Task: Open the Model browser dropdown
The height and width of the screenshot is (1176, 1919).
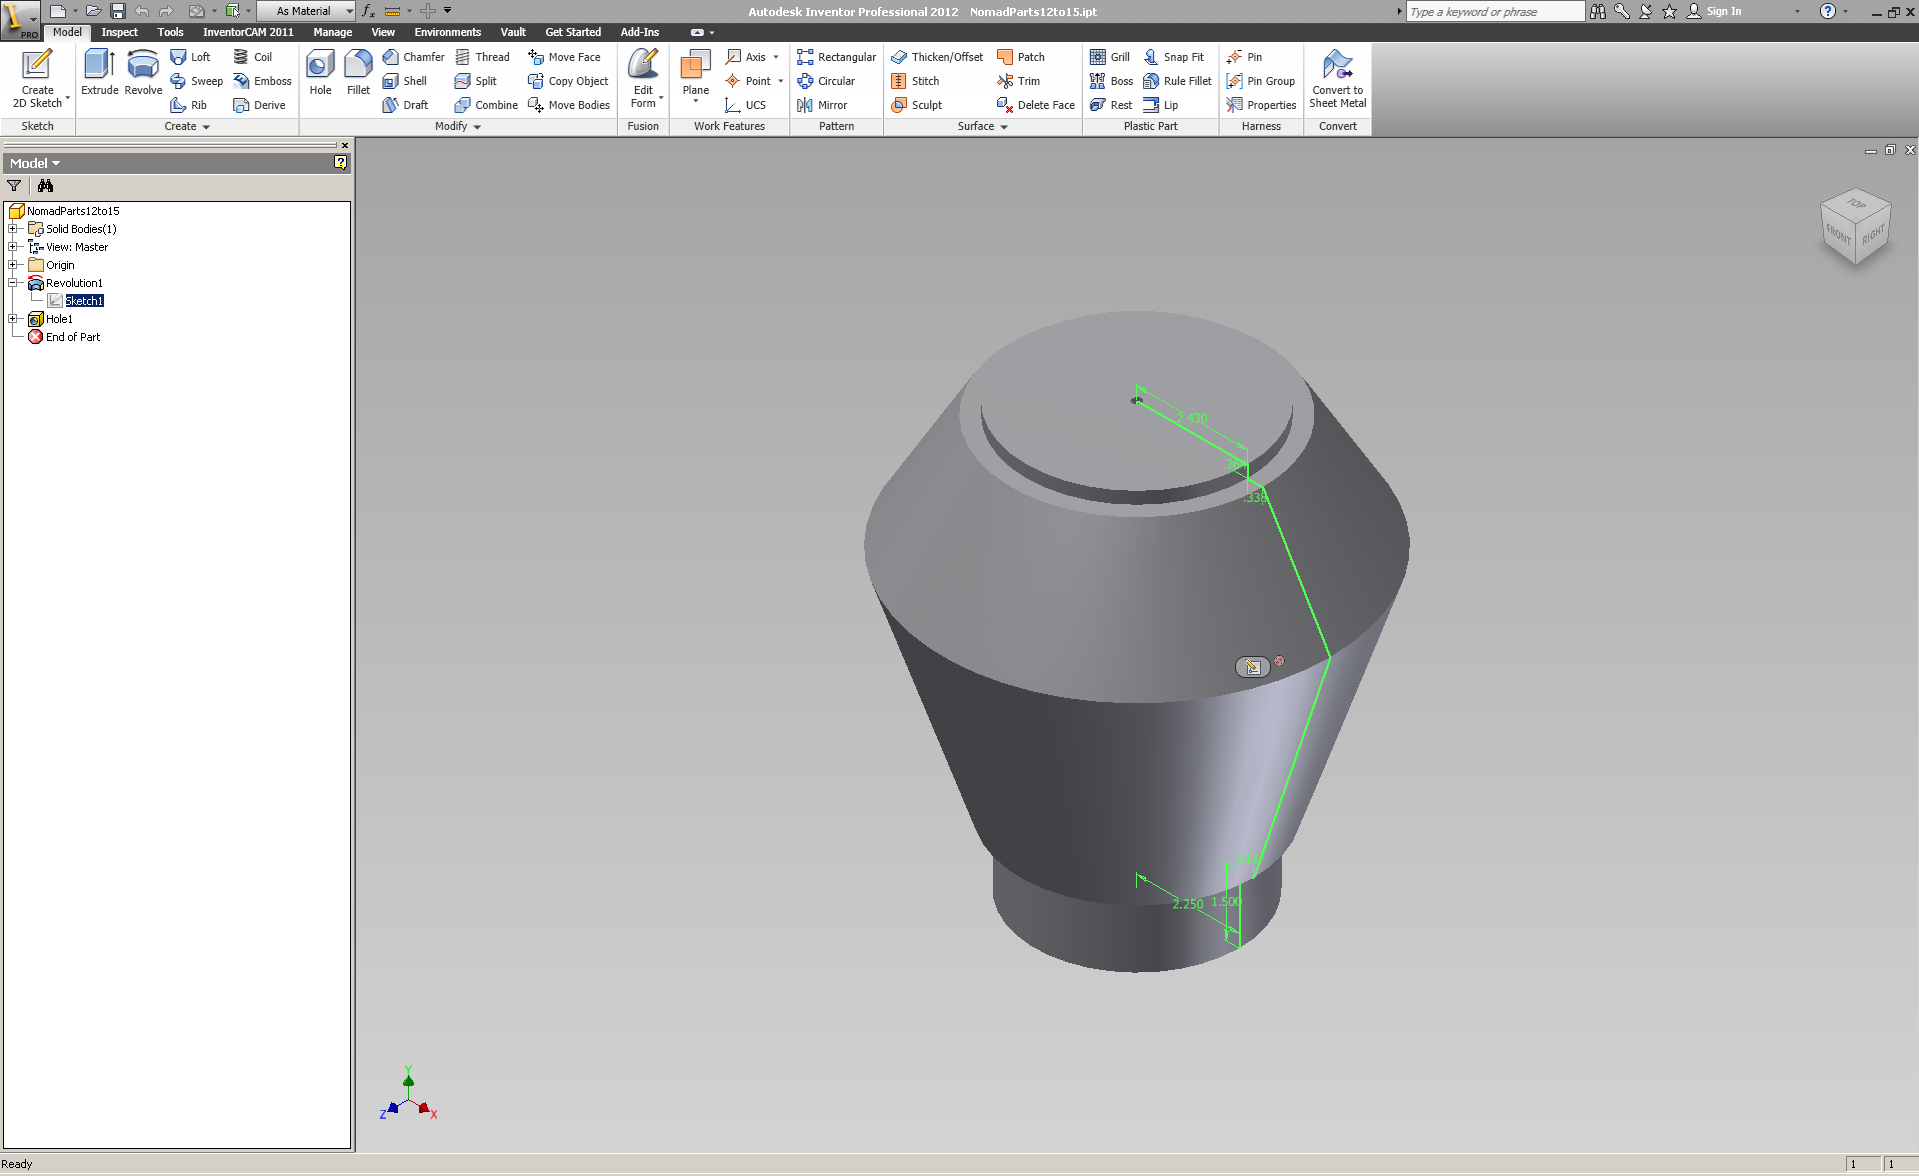Action: [x=35, y=163]
